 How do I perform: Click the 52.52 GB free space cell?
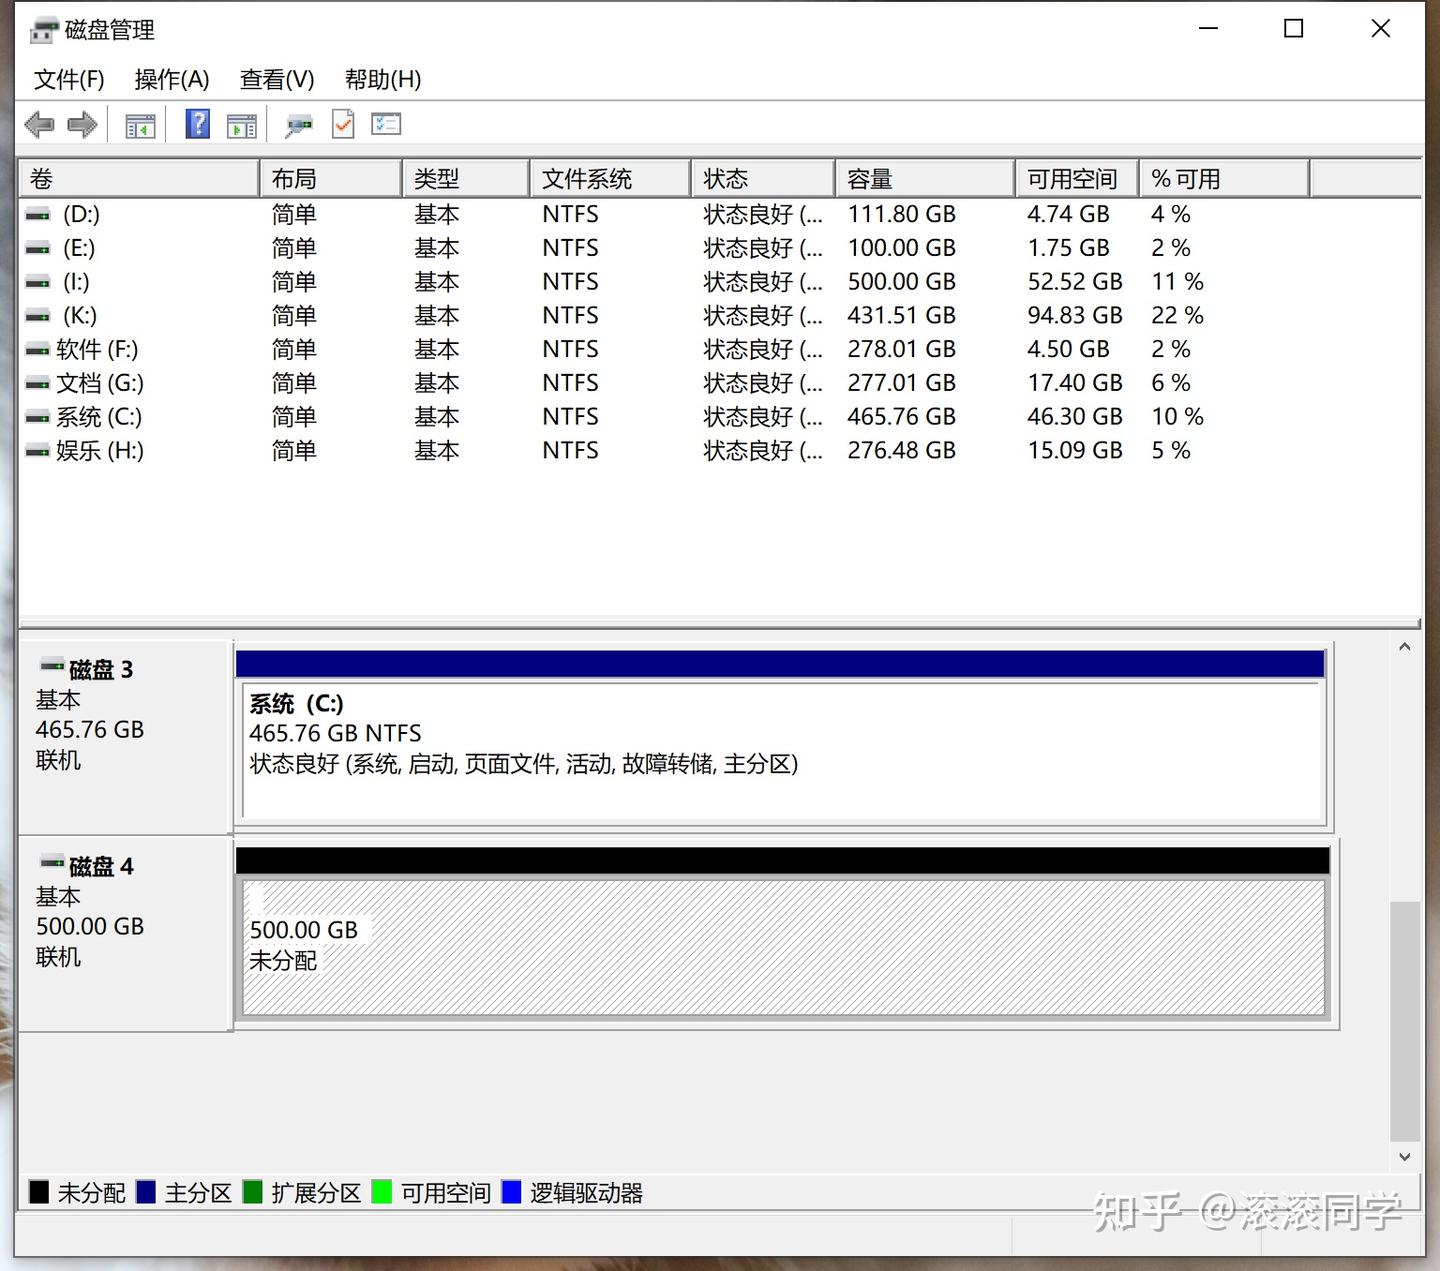1075,283
